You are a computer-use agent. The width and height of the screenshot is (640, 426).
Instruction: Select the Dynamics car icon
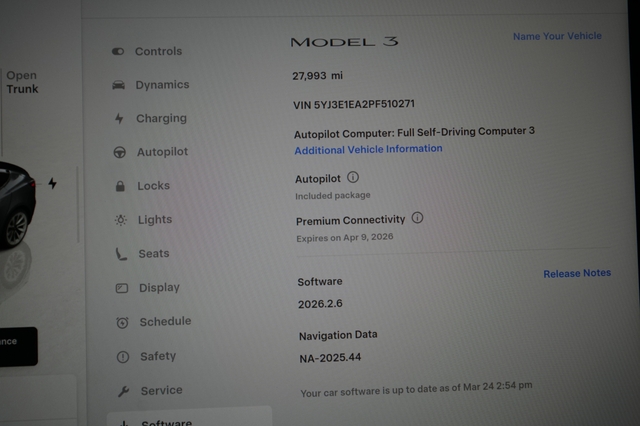point(118,85)
